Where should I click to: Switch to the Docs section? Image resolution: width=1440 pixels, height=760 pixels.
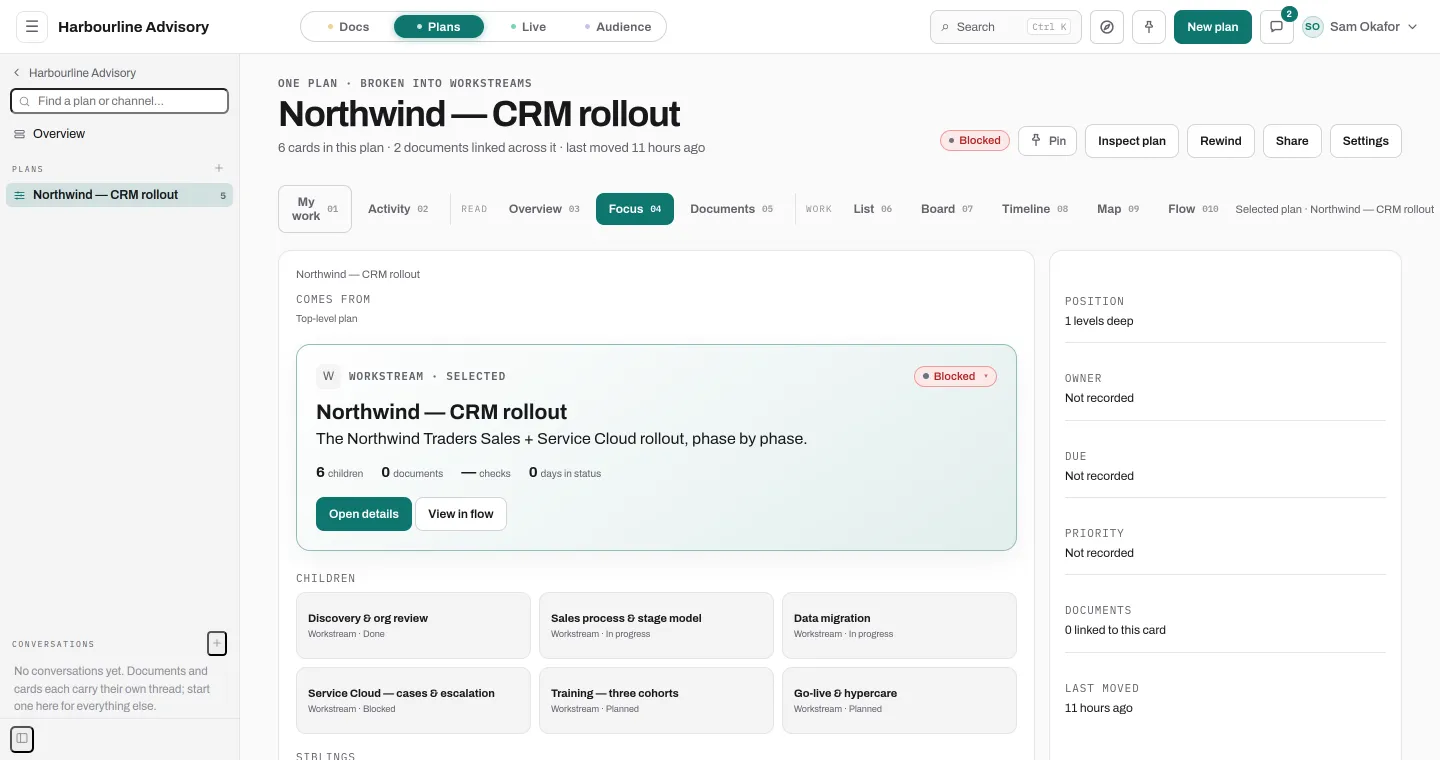pos(348,27)
